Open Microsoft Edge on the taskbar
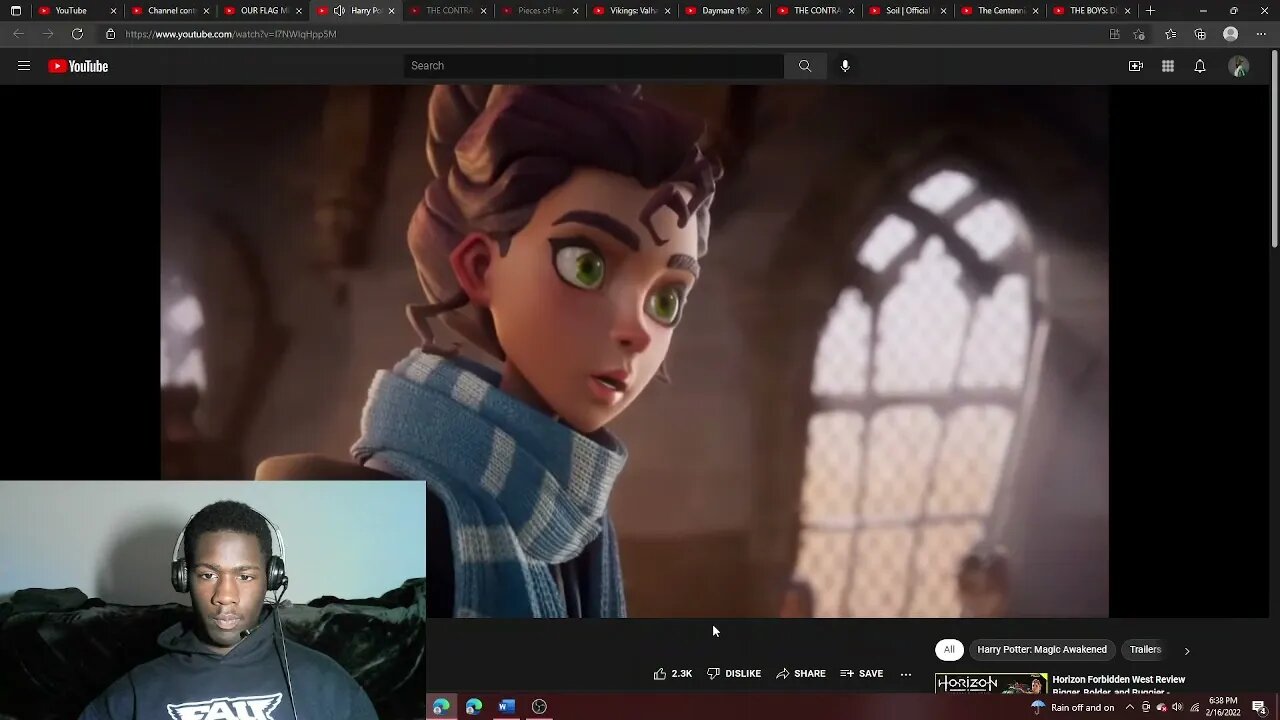Screen dimensions: 1280x720 tap(441, 706)
